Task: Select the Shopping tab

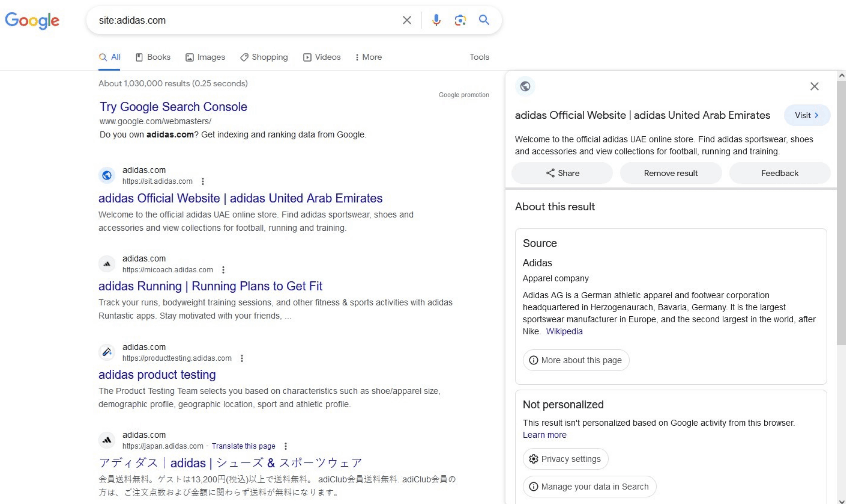Action: tap(264, 57)
